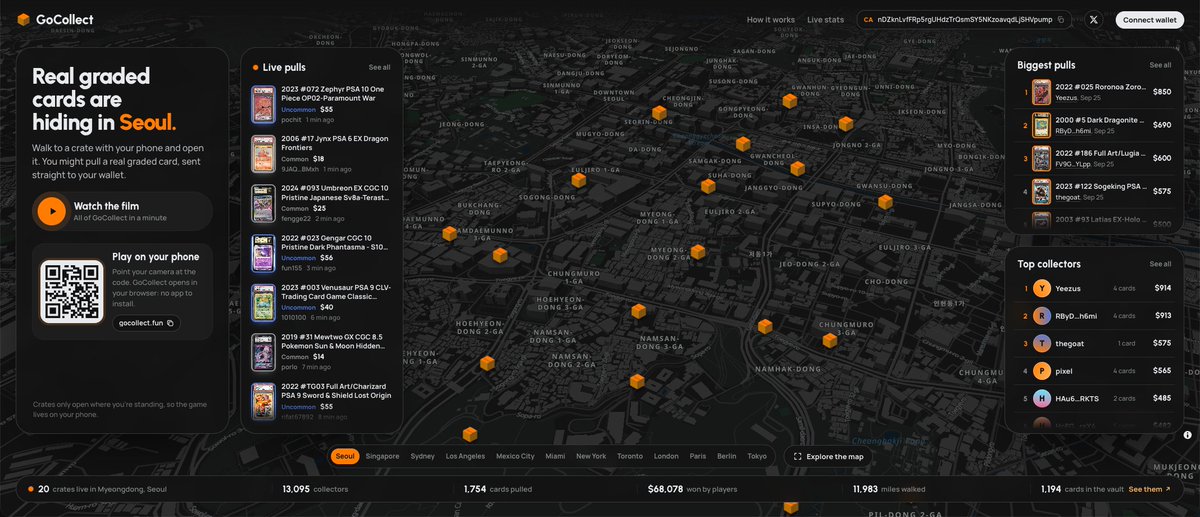Click Yeezus's orange Y avatar

click(1042, 288)
